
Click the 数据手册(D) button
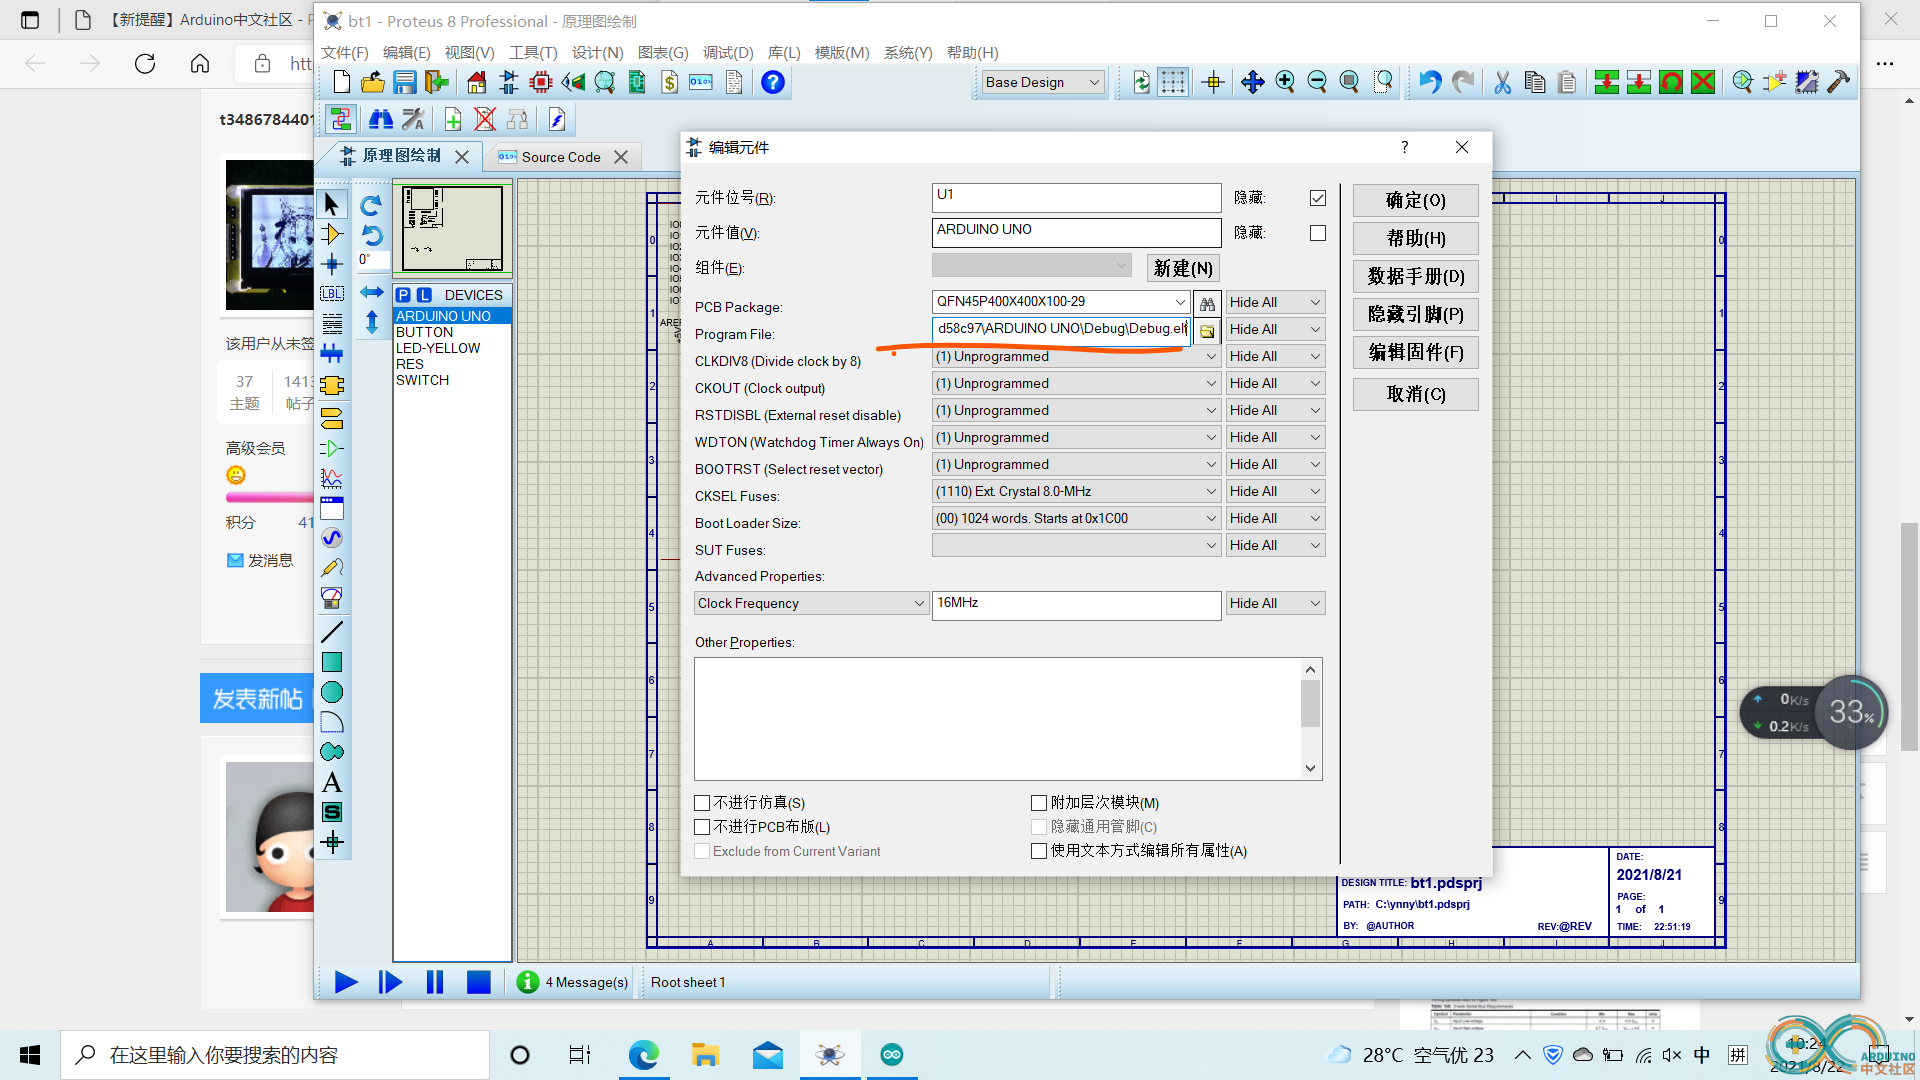[x=1415, y=277]
